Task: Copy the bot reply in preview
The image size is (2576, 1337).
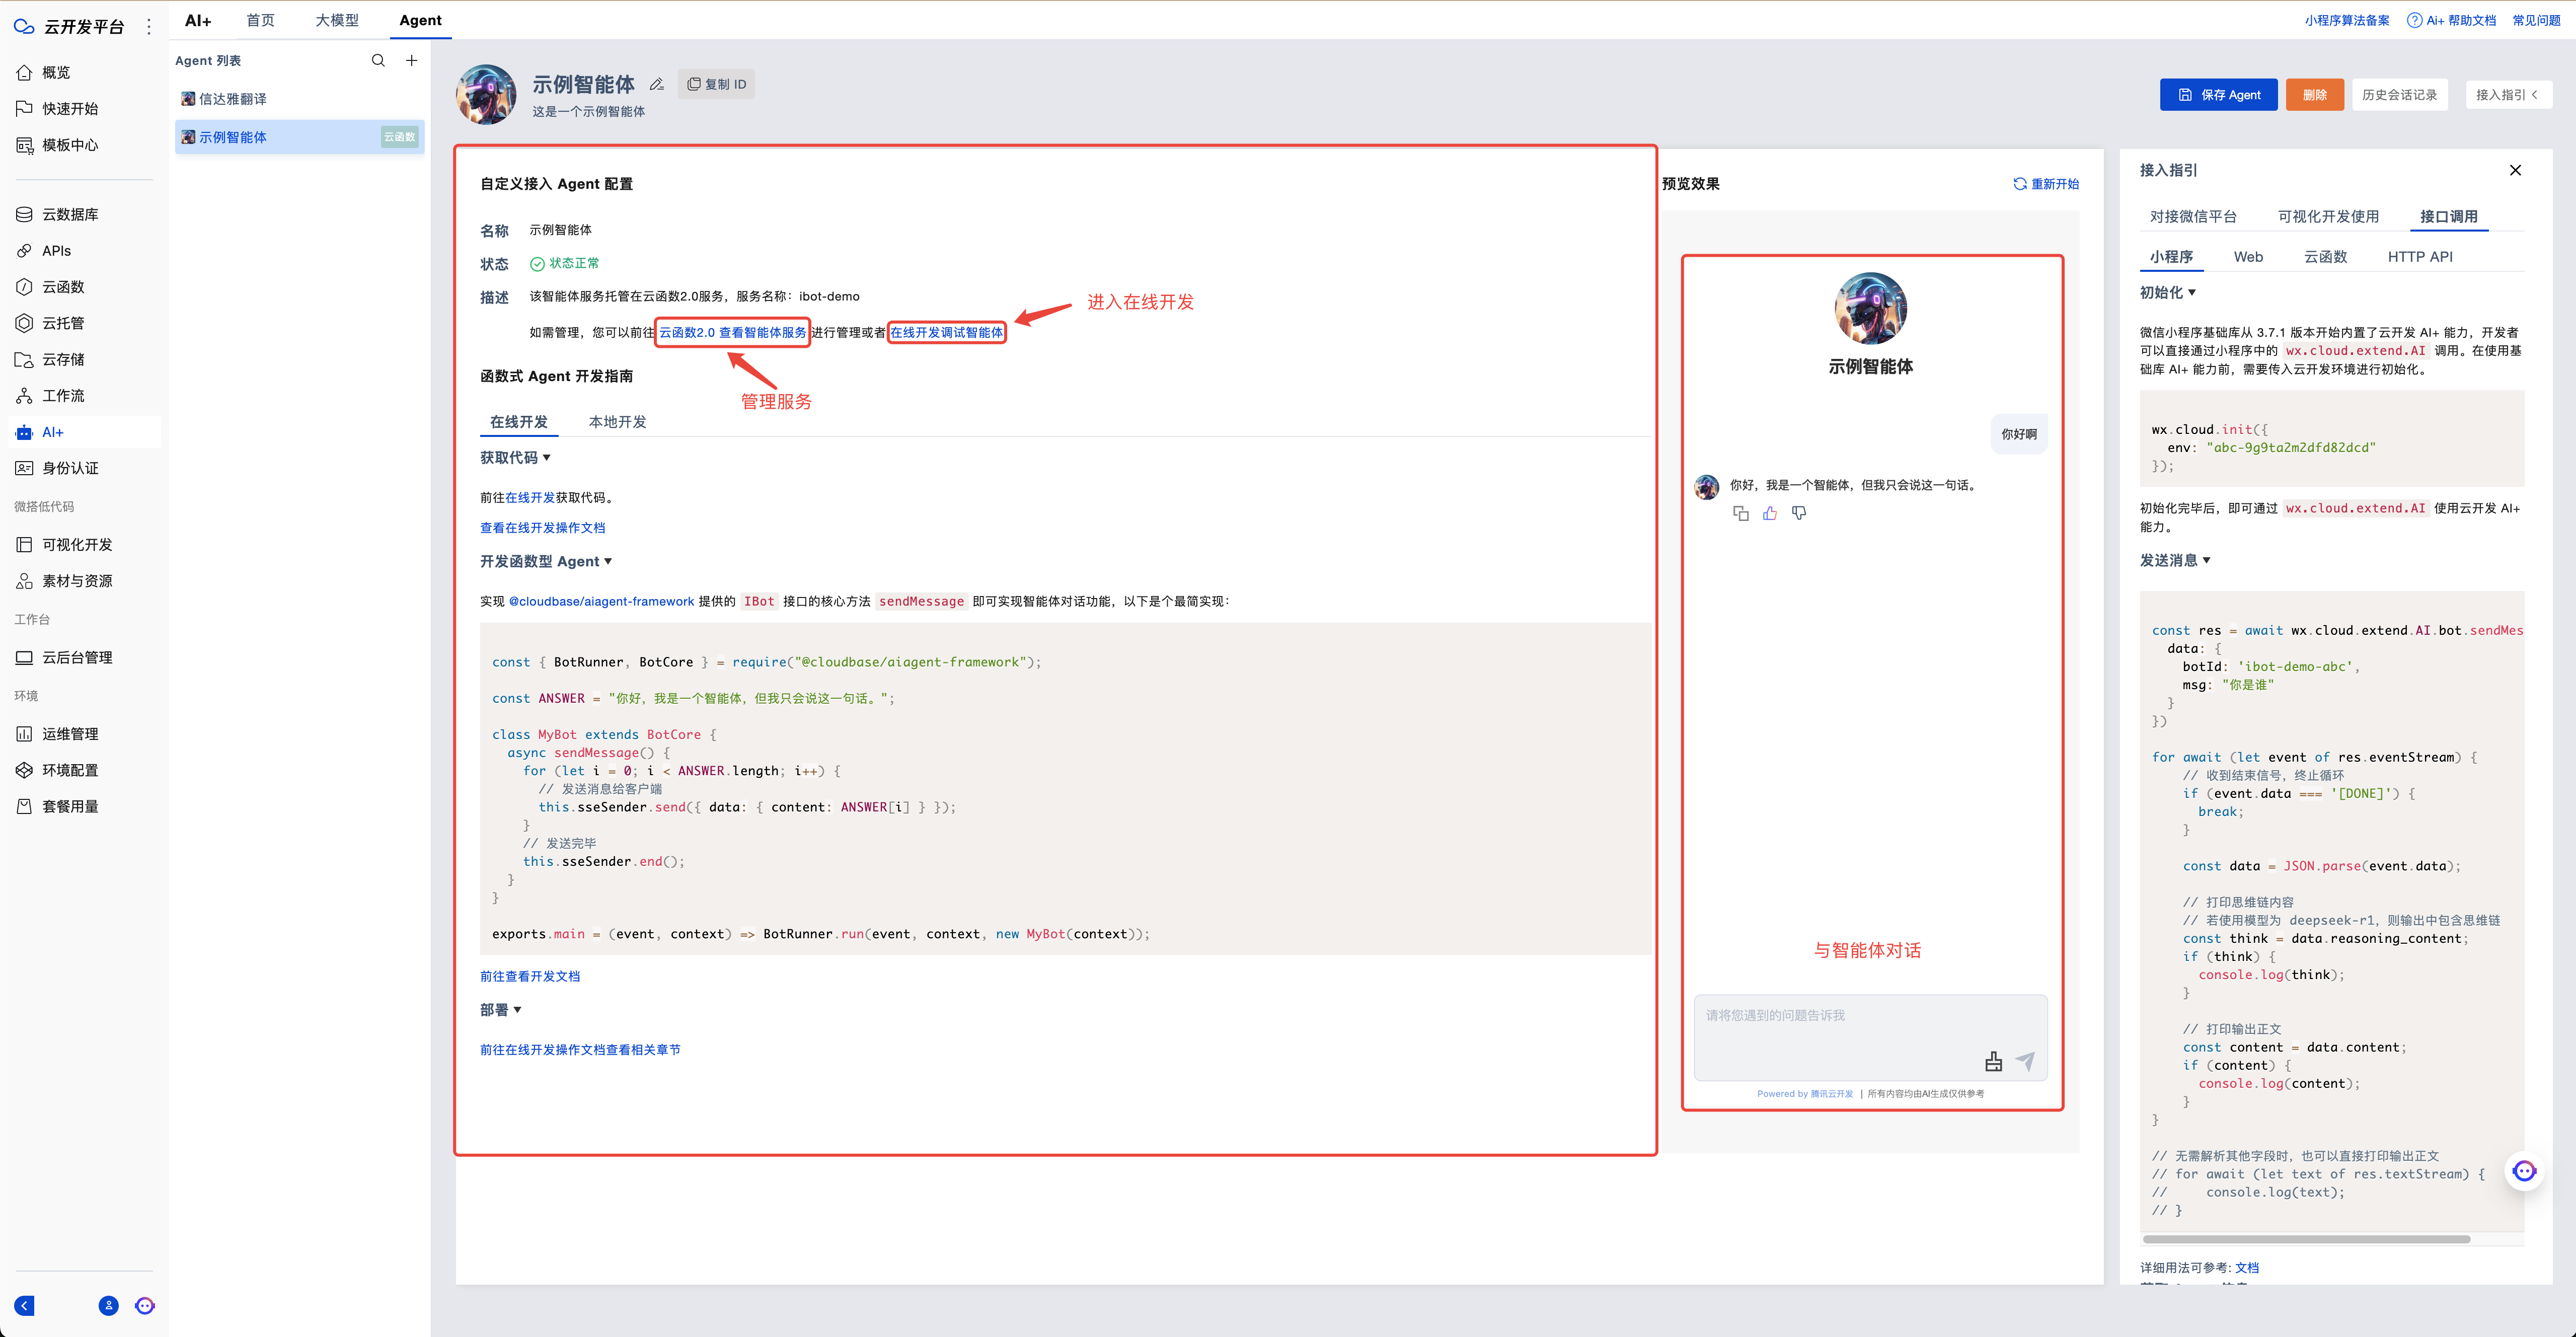Action: 1741,513
